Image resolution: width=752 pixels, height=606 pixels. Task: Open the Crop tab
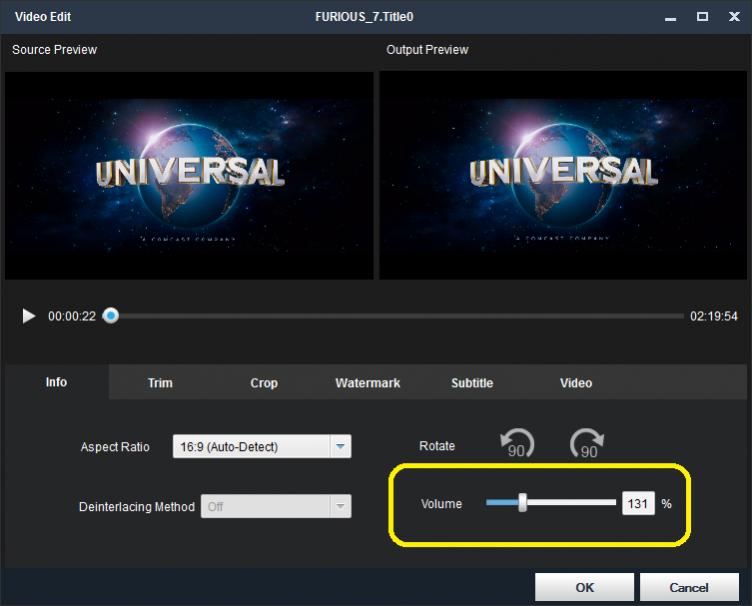click(x=264, y=383)
